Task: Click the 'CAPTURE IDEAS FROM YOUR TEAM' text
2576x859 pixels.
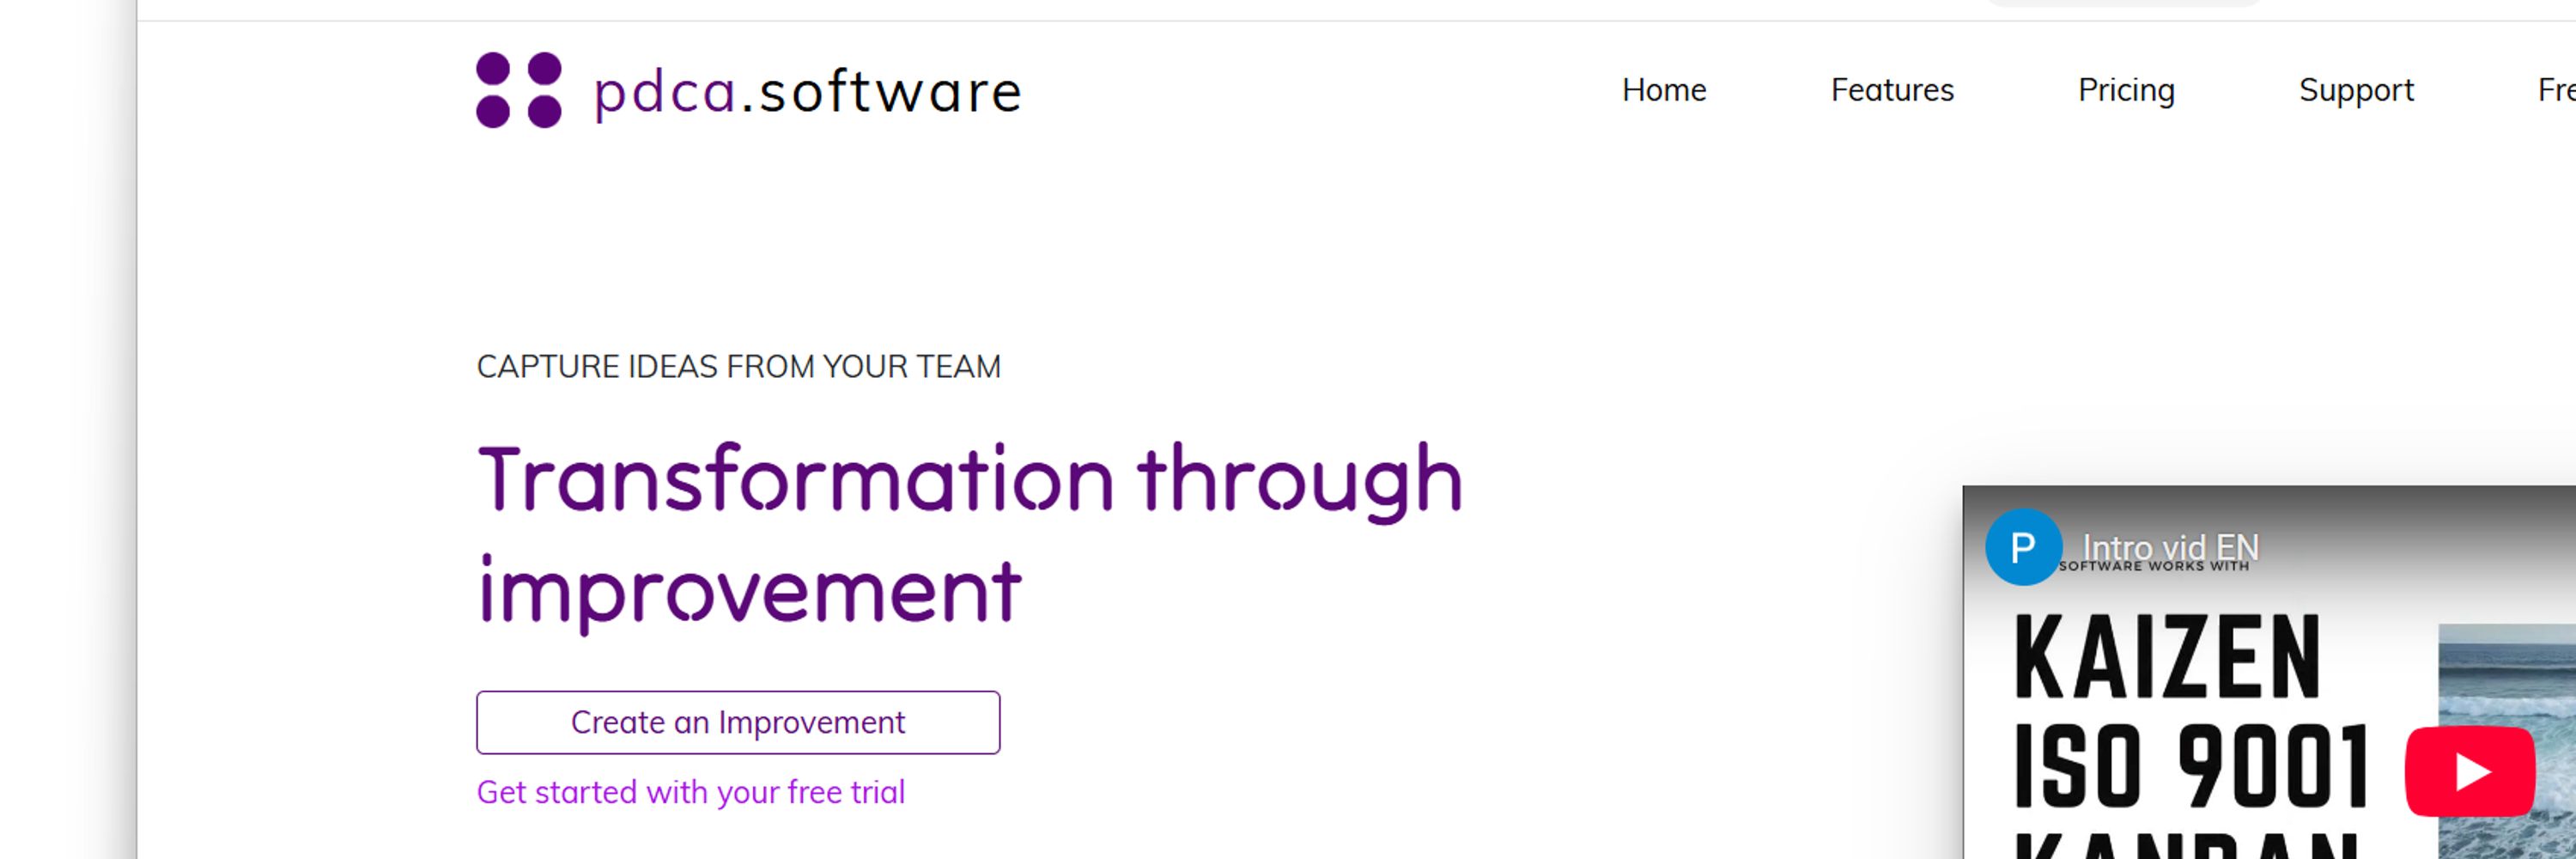Action: [738, 367]
